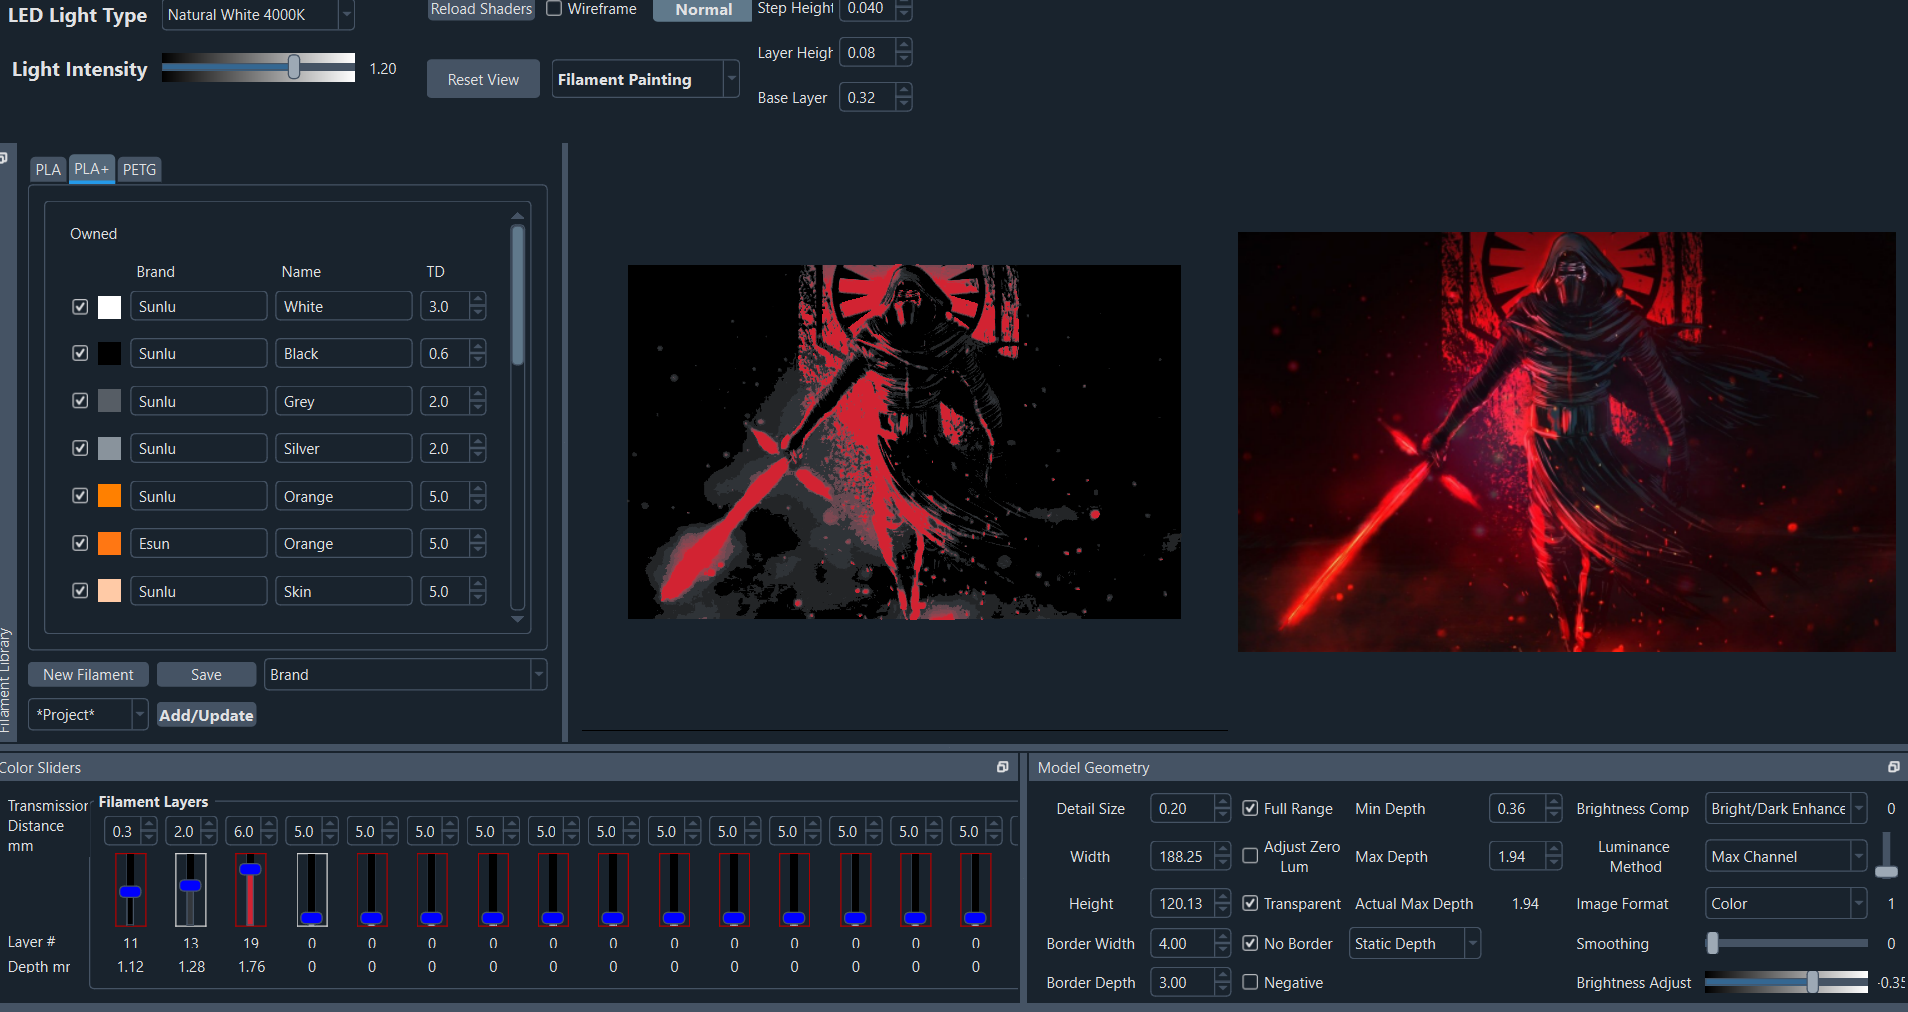Enable the Wireframe checkbox
Screen dimensions: 1908x1012
point(554,9)
